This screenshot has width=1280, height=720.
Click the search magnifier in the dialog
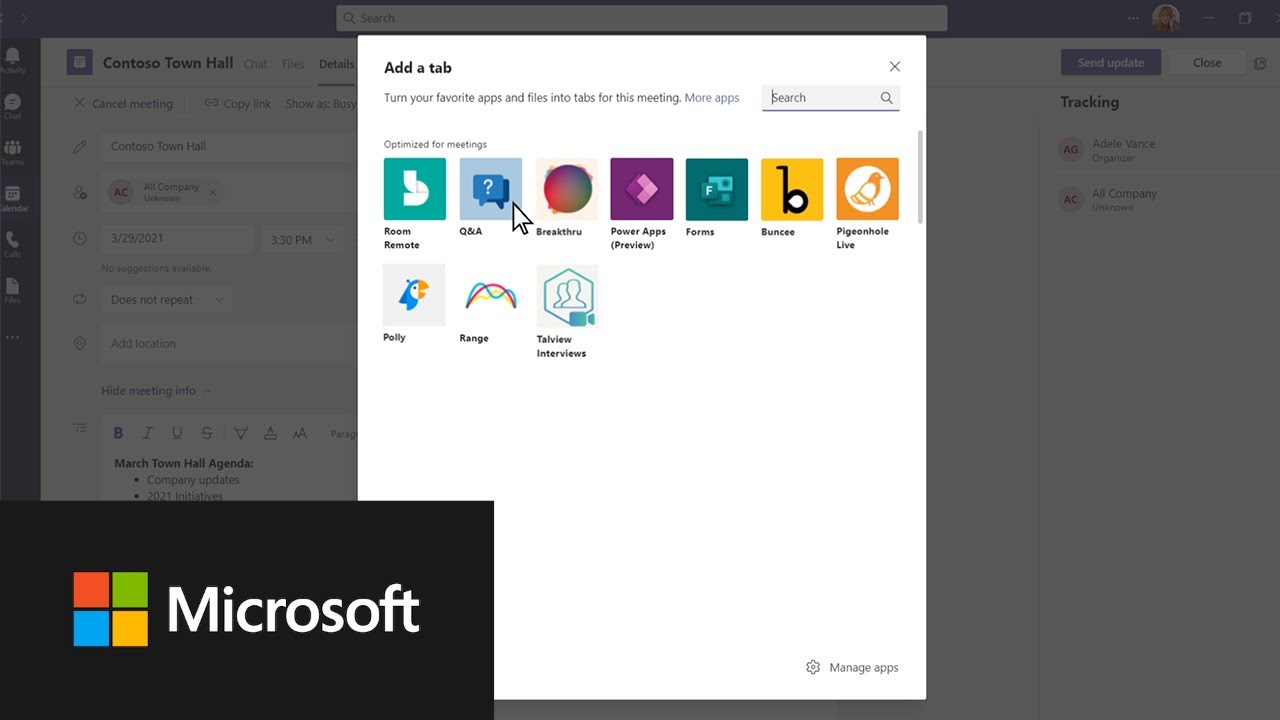pyautogui.click(x=886, y=98)
